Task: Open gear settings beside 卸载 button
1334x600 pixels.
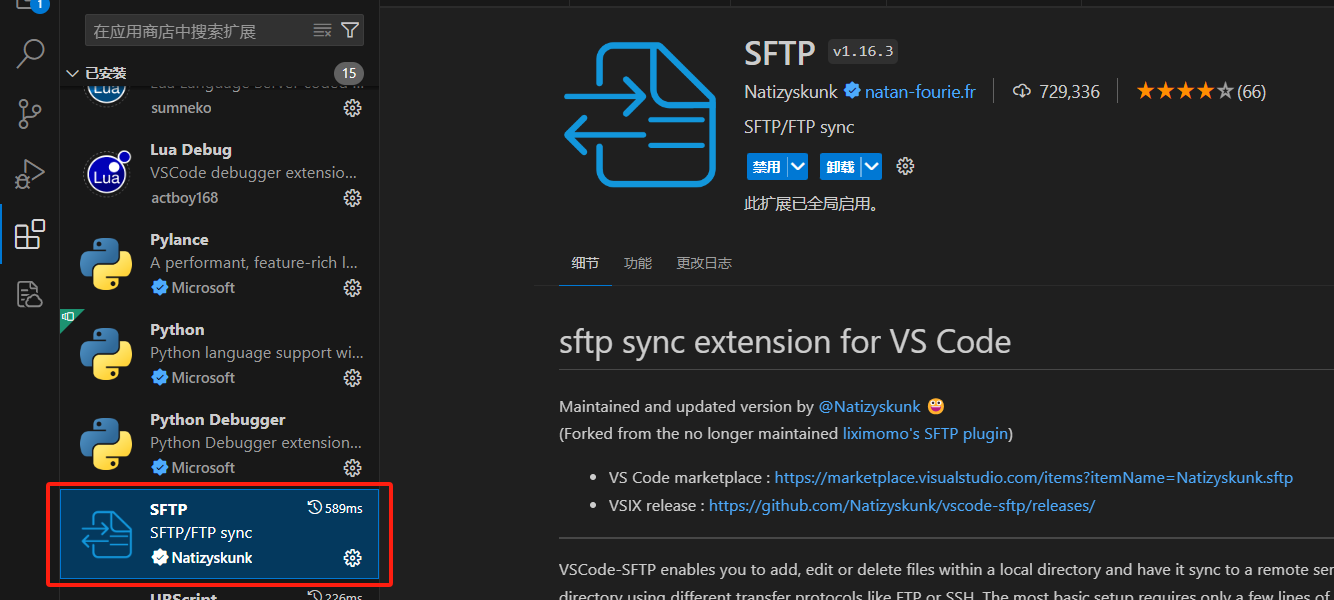Action: (905, 166)
